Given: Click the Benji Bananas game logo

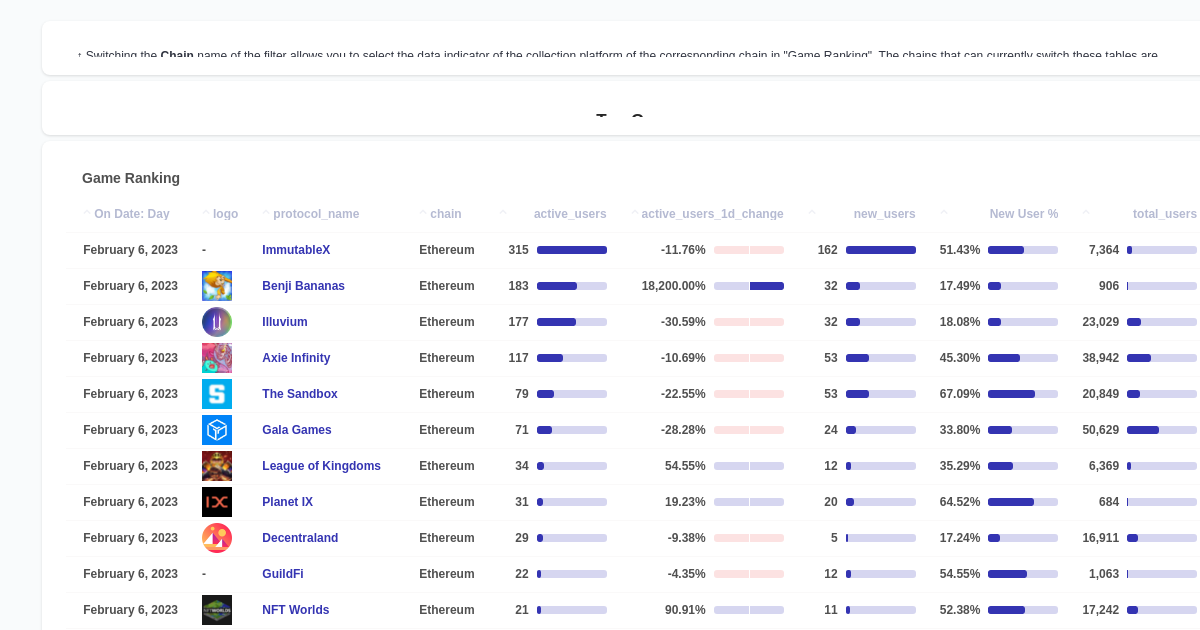Looking at the screenshot, I should click(217, 286).
